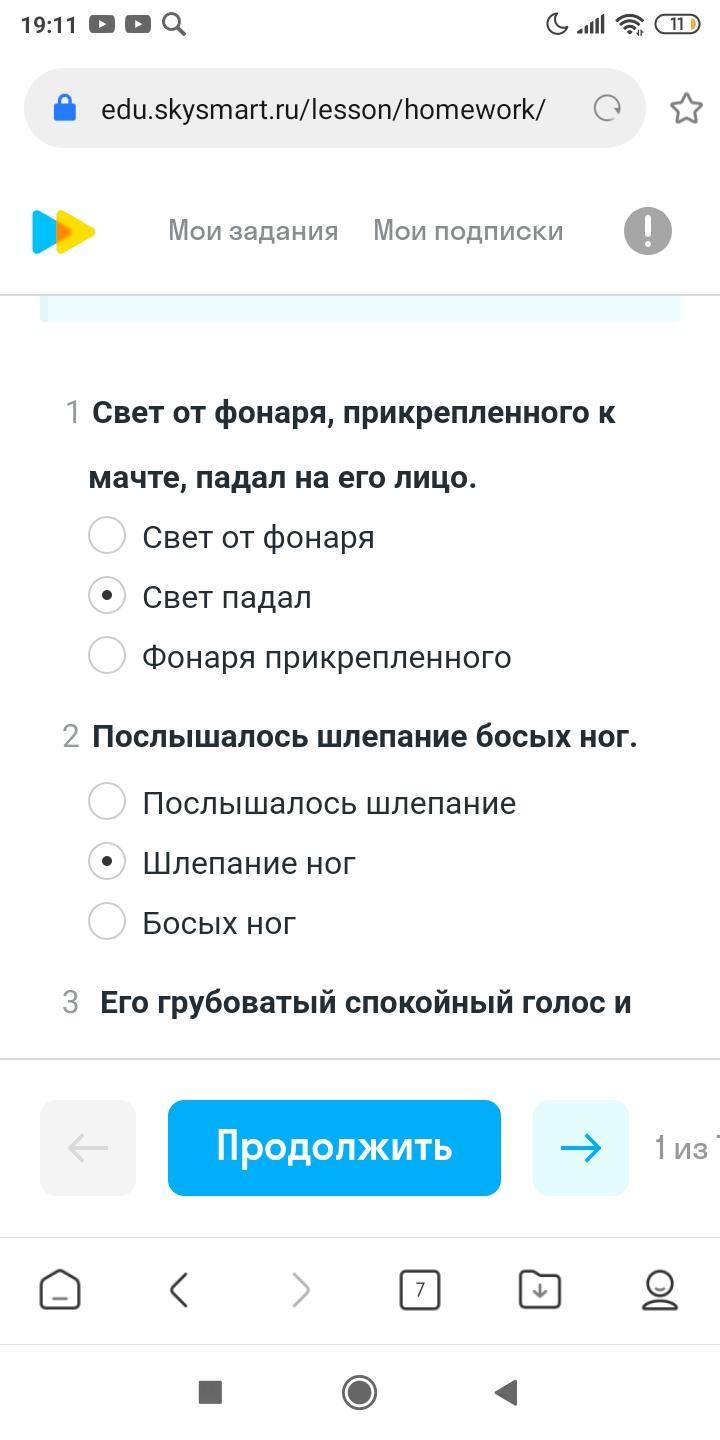This screenshot has height=1440, width=720.
Task: Go back with browser left chevron
Action: click(x=179, y=1290)
